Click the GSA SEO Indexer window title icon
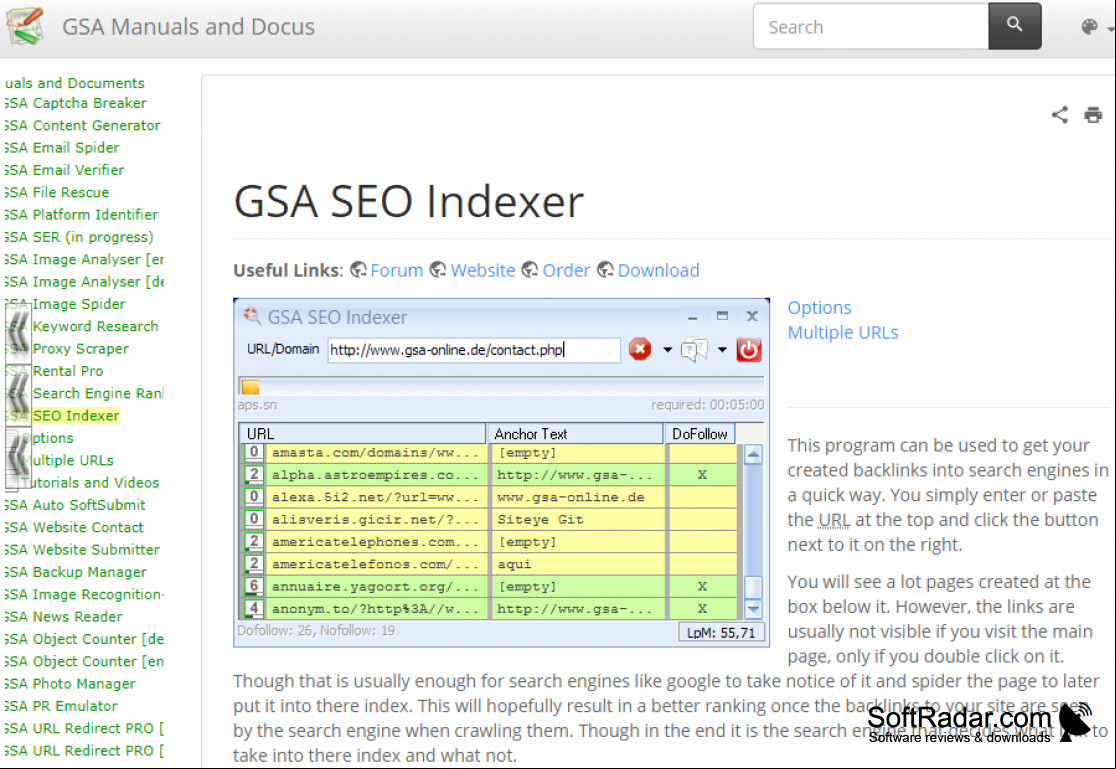Screen dimensions: 1116x769 coord(251,315)
